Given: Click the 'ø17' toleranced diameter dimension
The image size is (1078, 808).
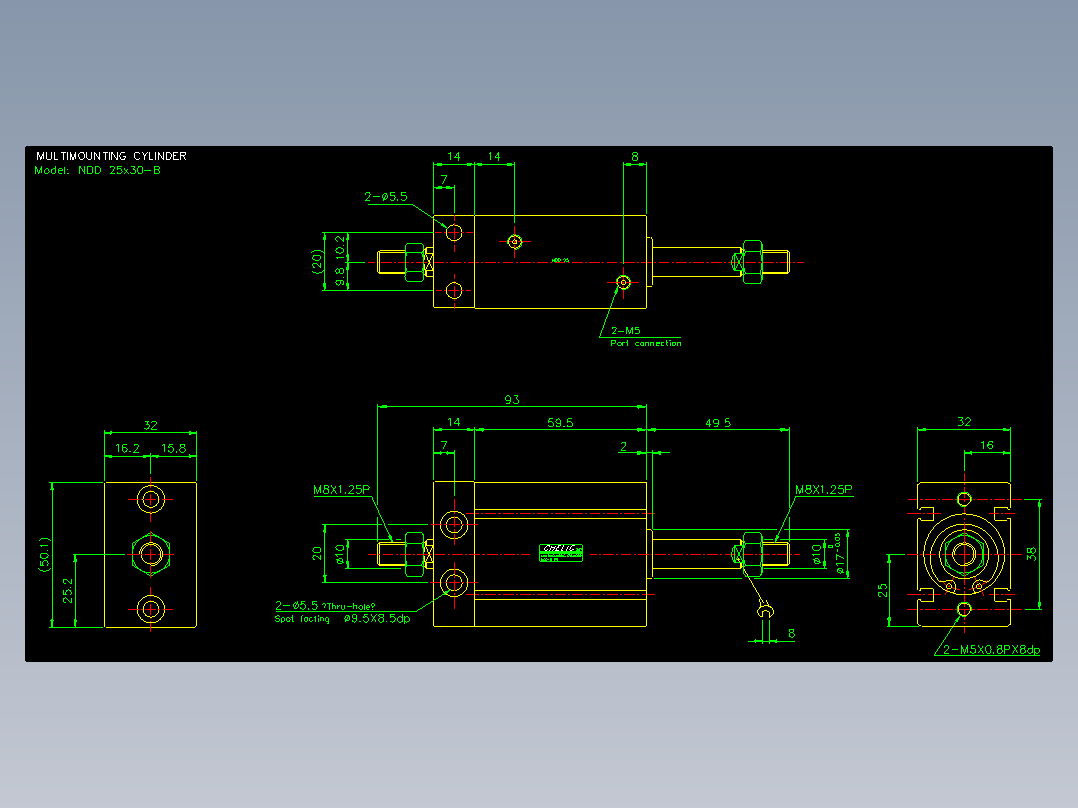Looking at the screenshot, I should pyautogui.click(x=839, y=554).
